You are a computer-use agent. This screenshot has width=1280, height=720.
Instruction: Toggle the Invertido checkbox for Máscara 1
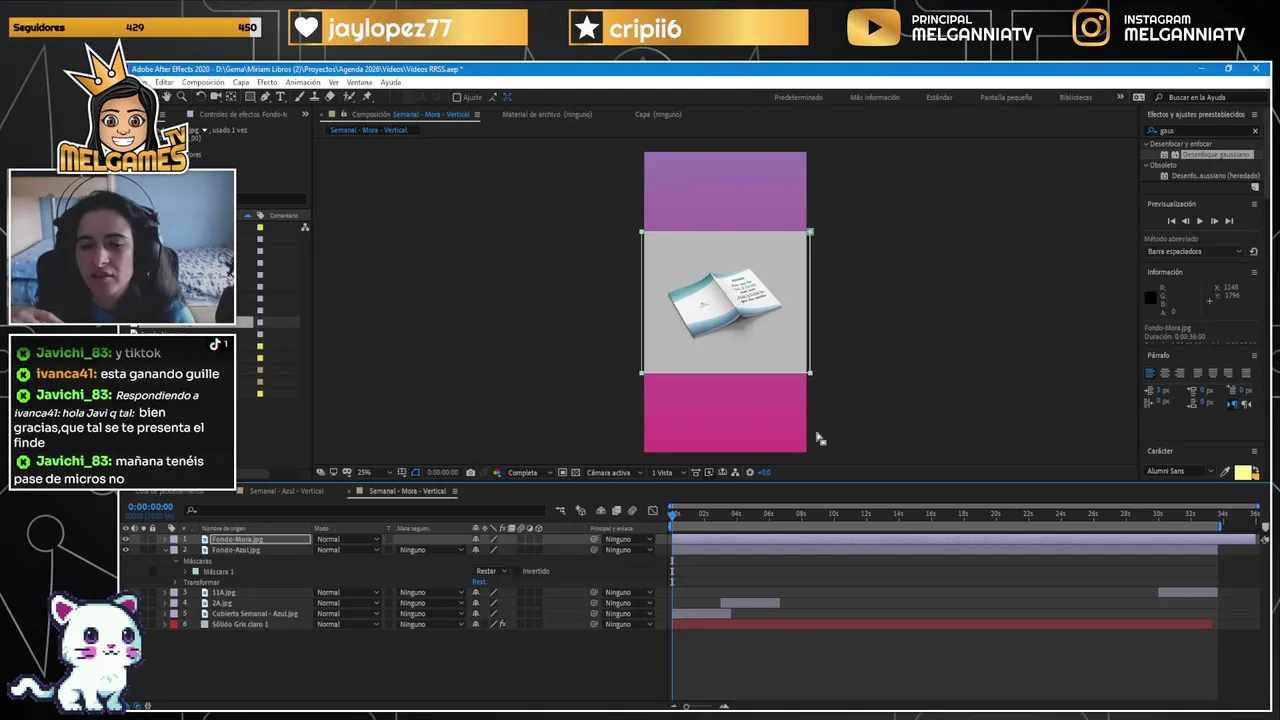click(x=516, y=571)
